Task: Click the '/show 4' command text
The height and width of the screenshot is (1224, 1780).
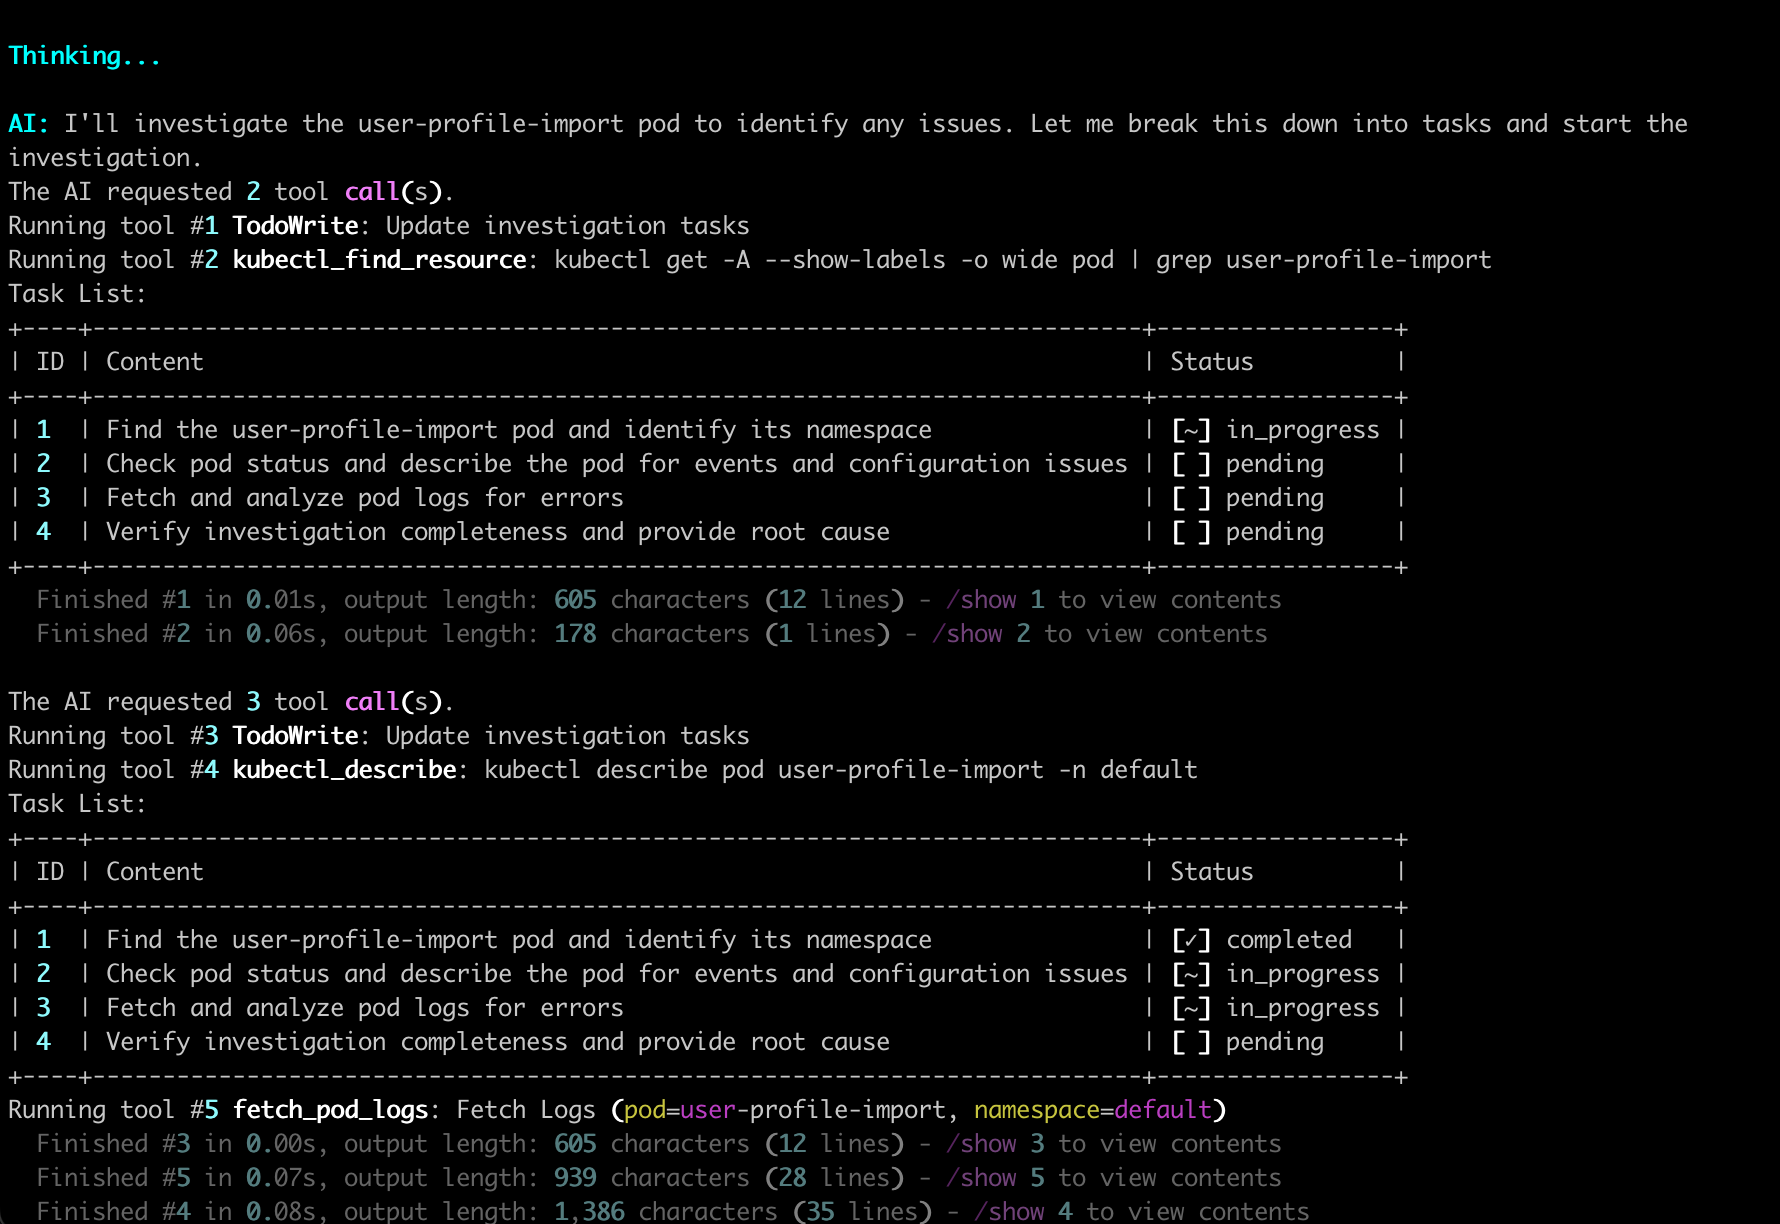Action: [1023, 1211]
